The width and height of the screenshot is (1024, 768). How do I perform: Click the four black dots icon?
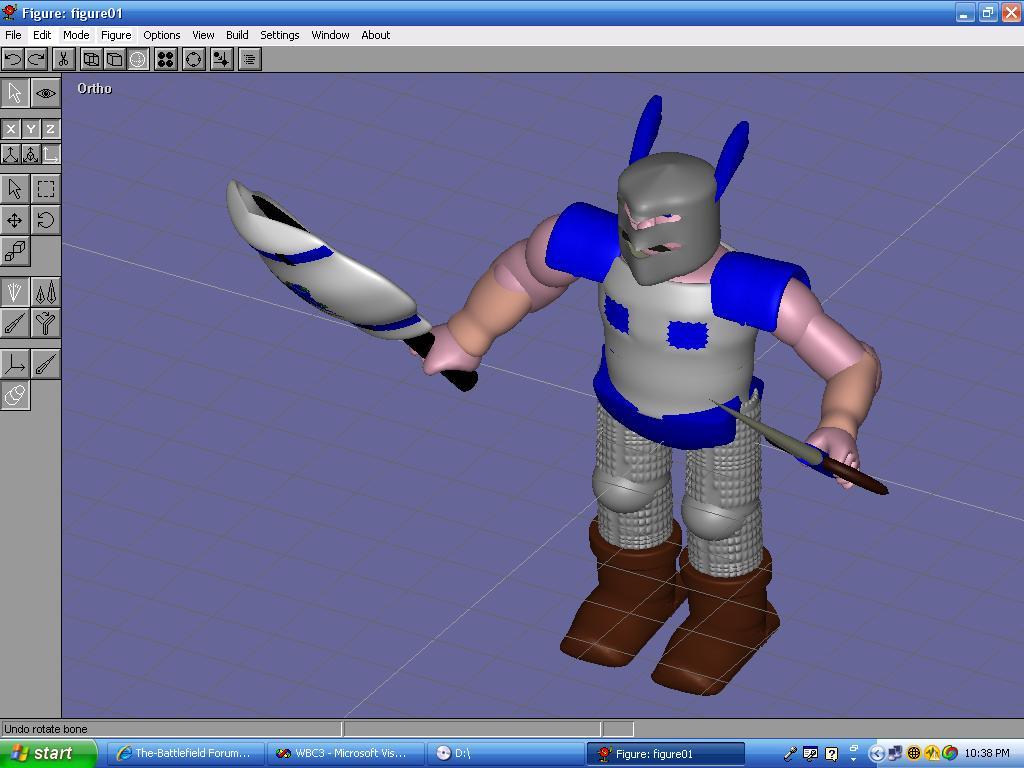(x=166, y=59)
